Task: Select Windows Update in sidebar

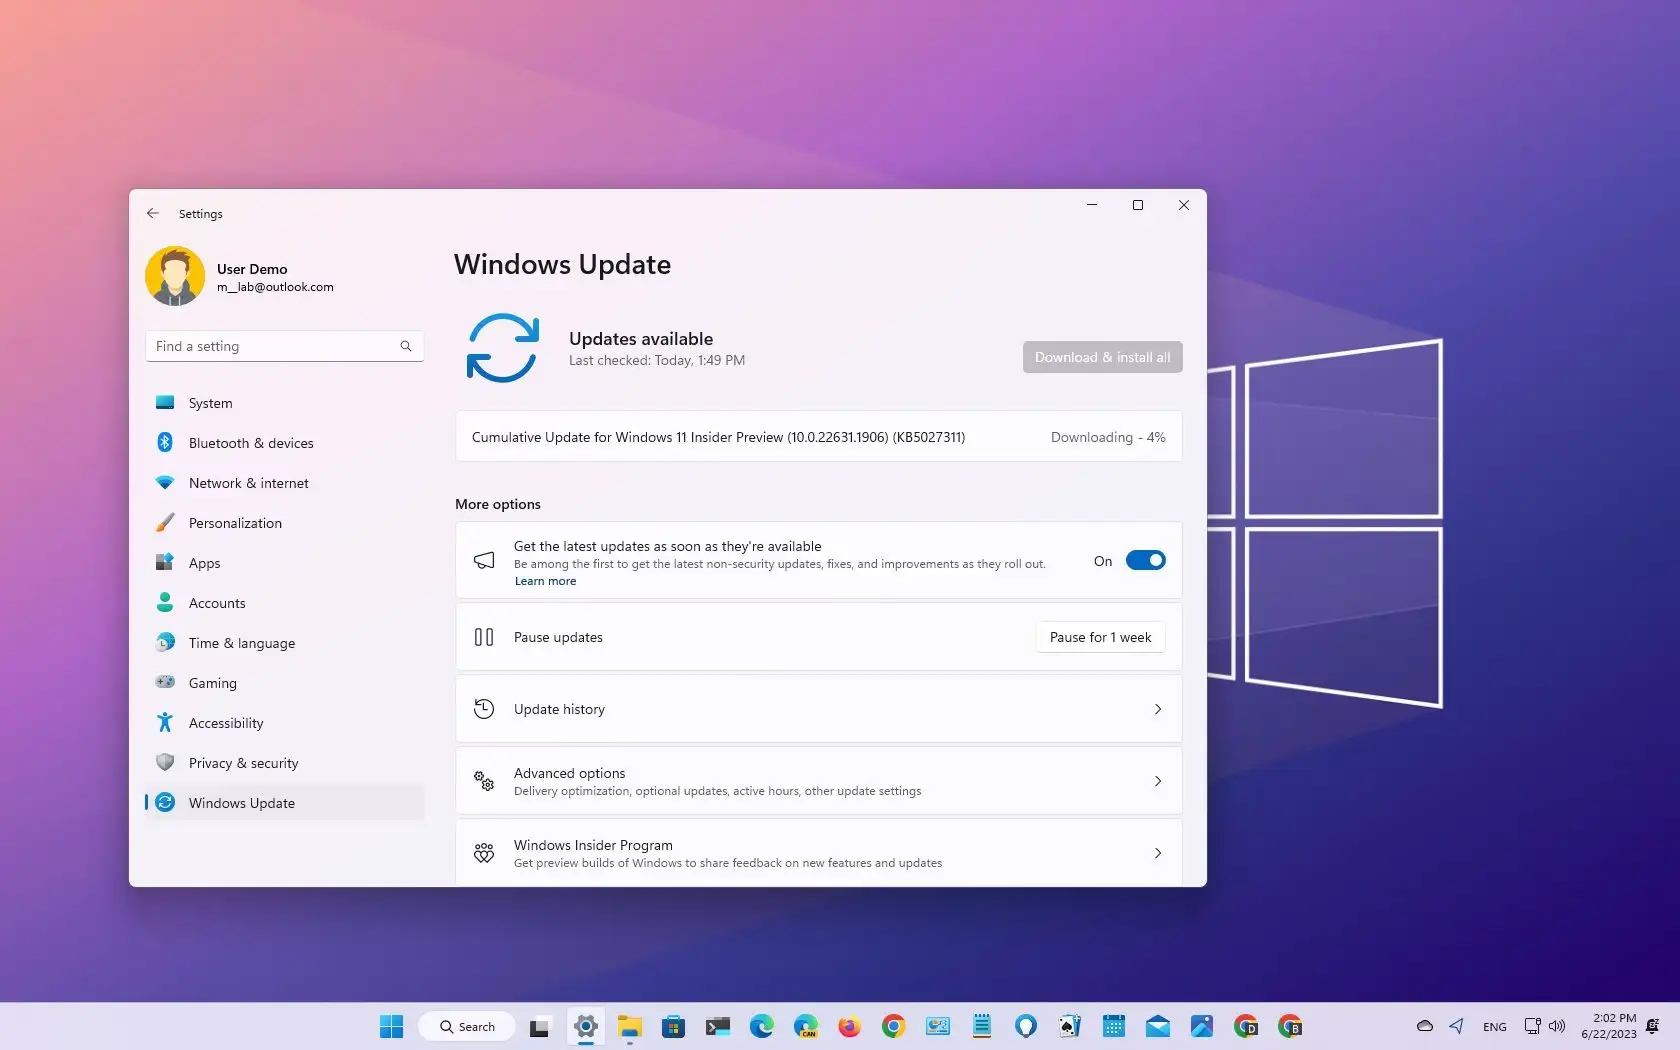Action: coord(285,803)
